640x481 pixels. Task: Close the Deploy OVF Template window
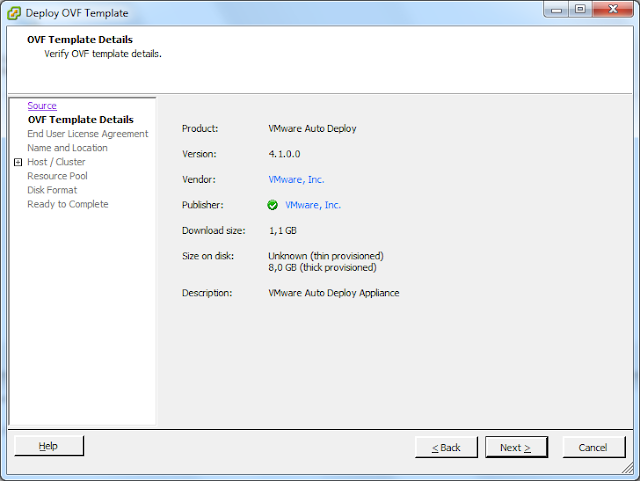(x=613, y=9)
